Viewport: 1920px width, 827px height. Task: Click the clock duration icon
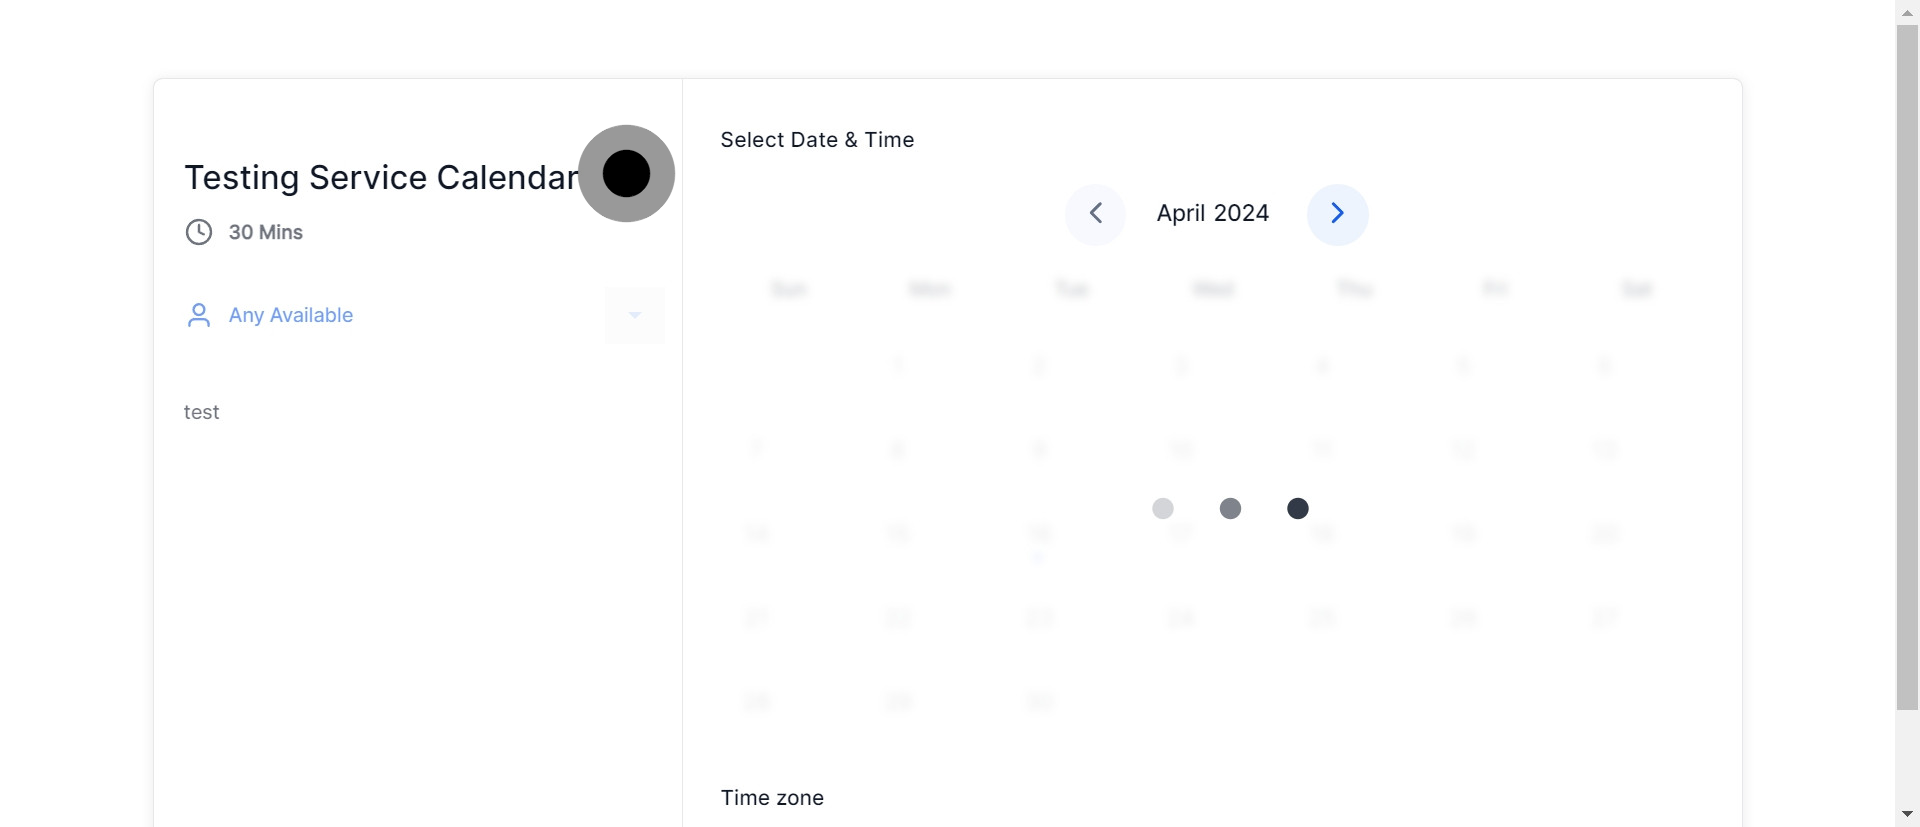tap(199, 232)
